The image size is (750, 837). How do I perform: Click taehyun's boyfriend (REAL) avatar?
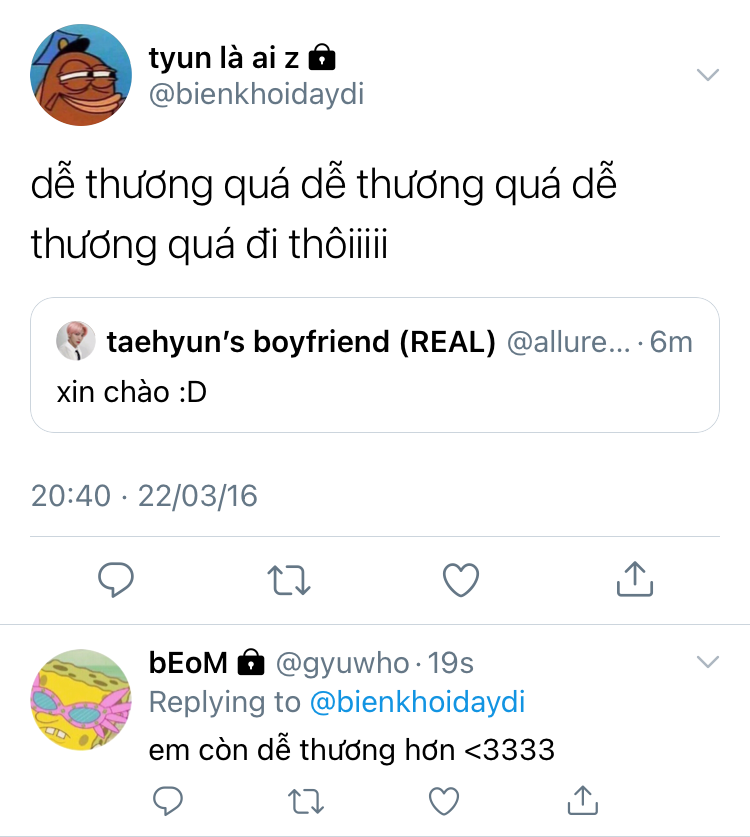[76, 341]
